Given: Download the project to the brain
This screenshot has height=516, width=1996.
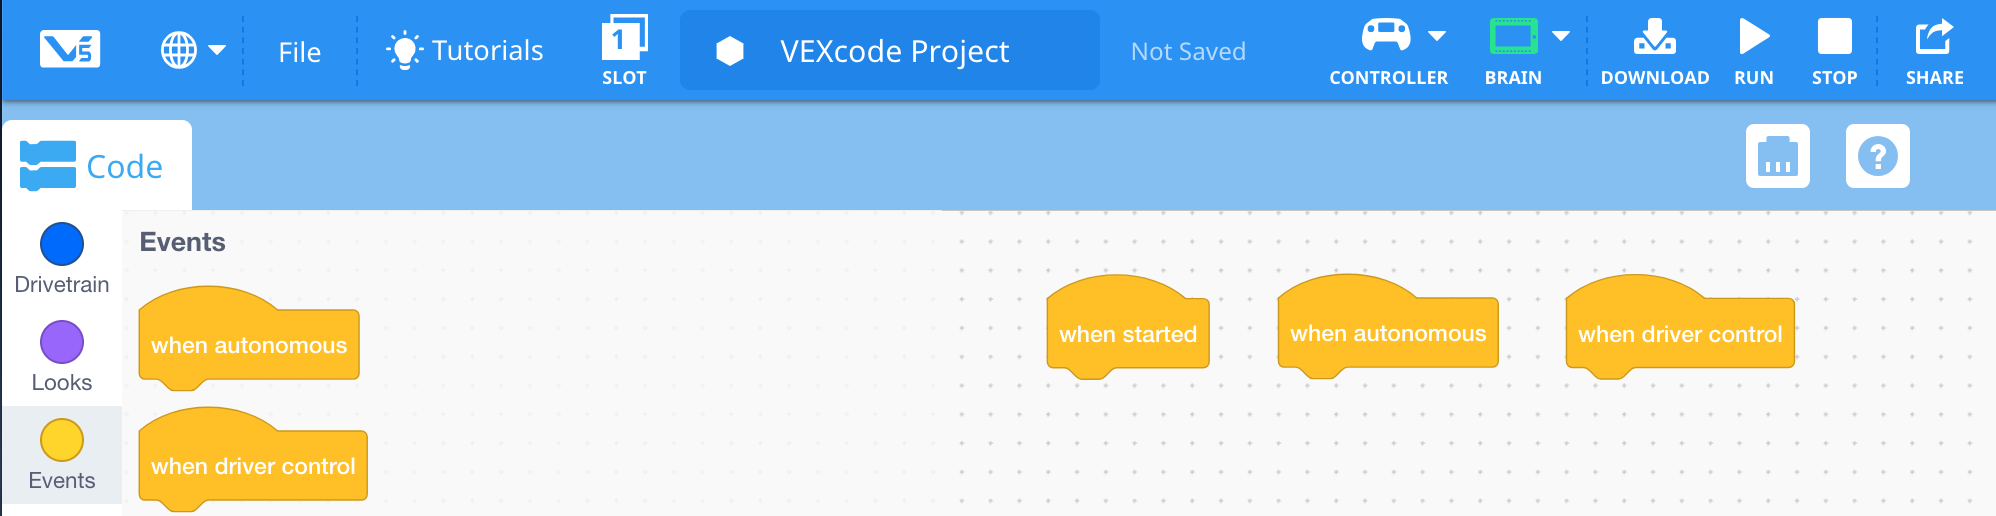Looking at the screenshot, I should 1654,49.
